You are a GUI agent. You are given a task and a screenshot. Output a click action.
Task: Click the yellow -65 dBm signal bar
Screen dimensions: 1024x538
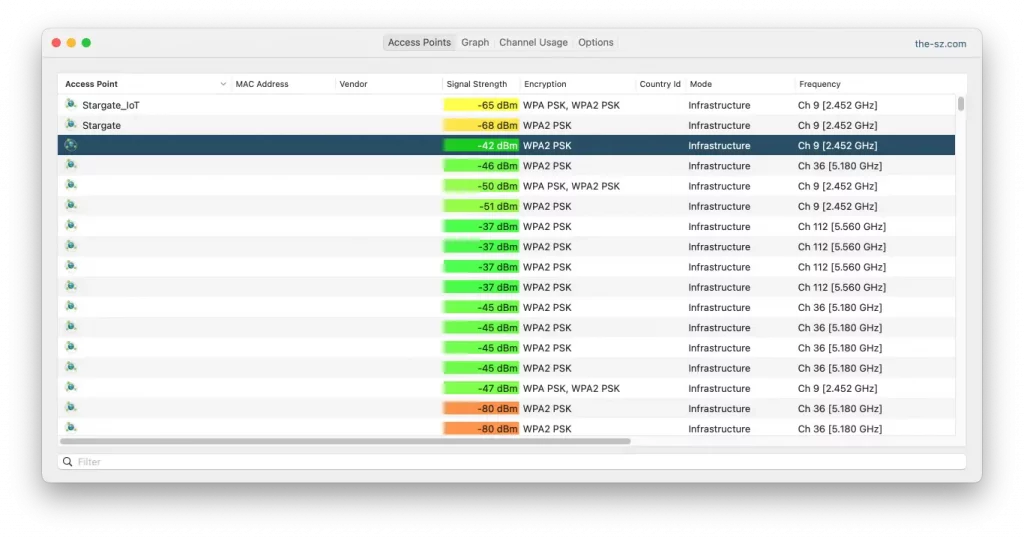click(481, 105)
